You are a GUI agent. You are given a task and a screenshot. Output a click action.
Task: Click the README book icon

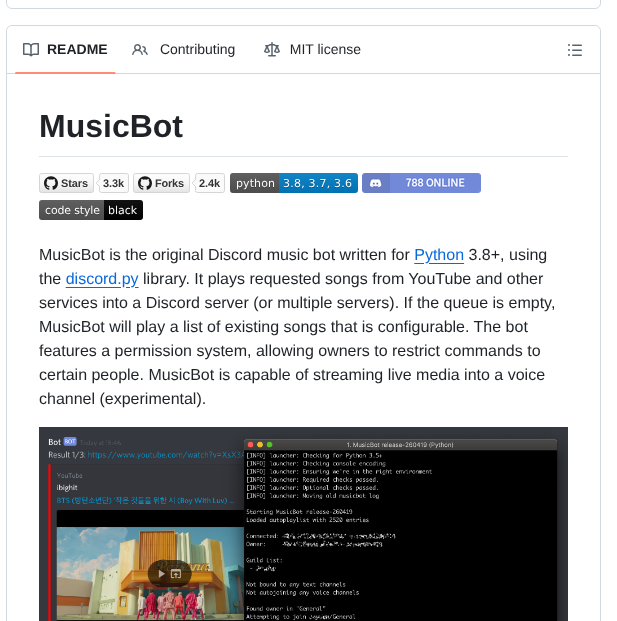tap(31, 50)
